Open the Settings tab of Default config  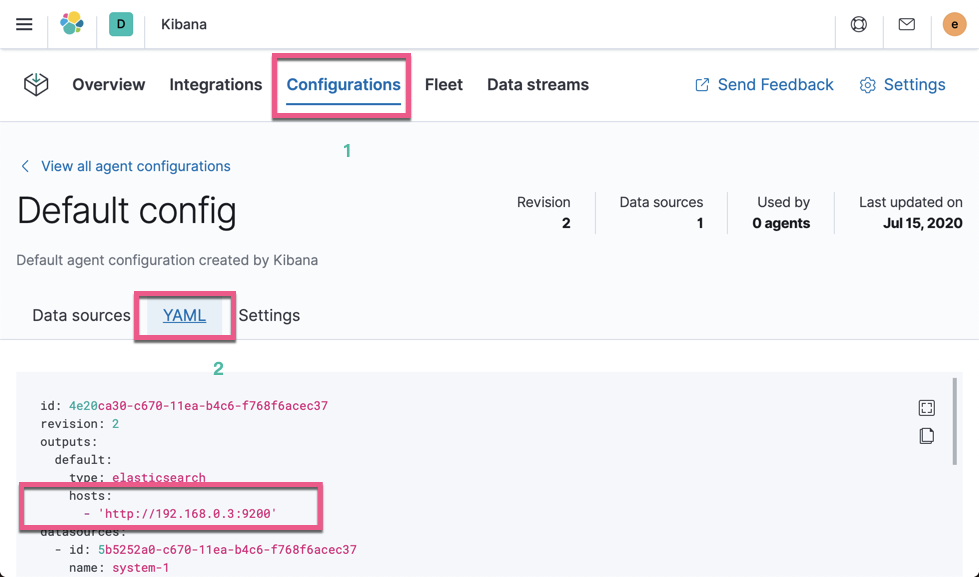(269, 315)
